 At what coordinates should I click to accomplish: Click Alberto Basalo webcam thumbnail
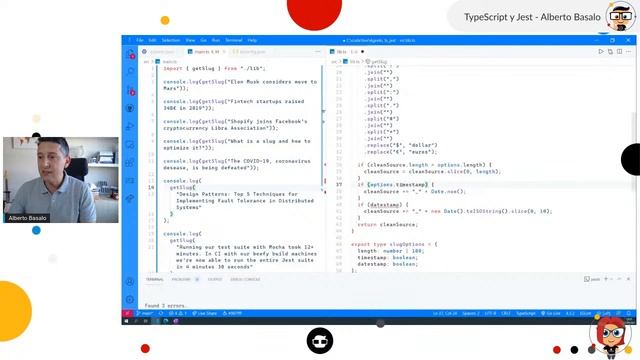(x=61, y=180)
